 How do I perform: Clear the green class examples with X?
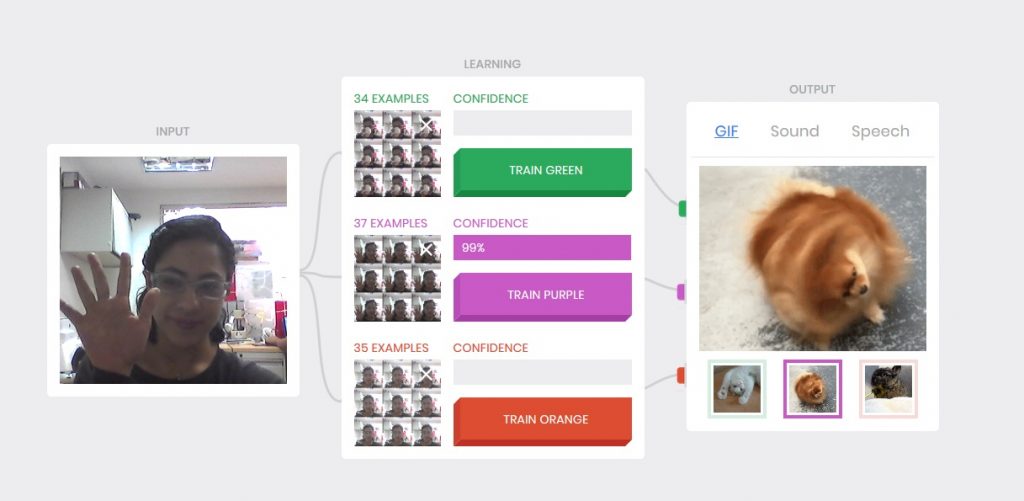tap(426, 124)
